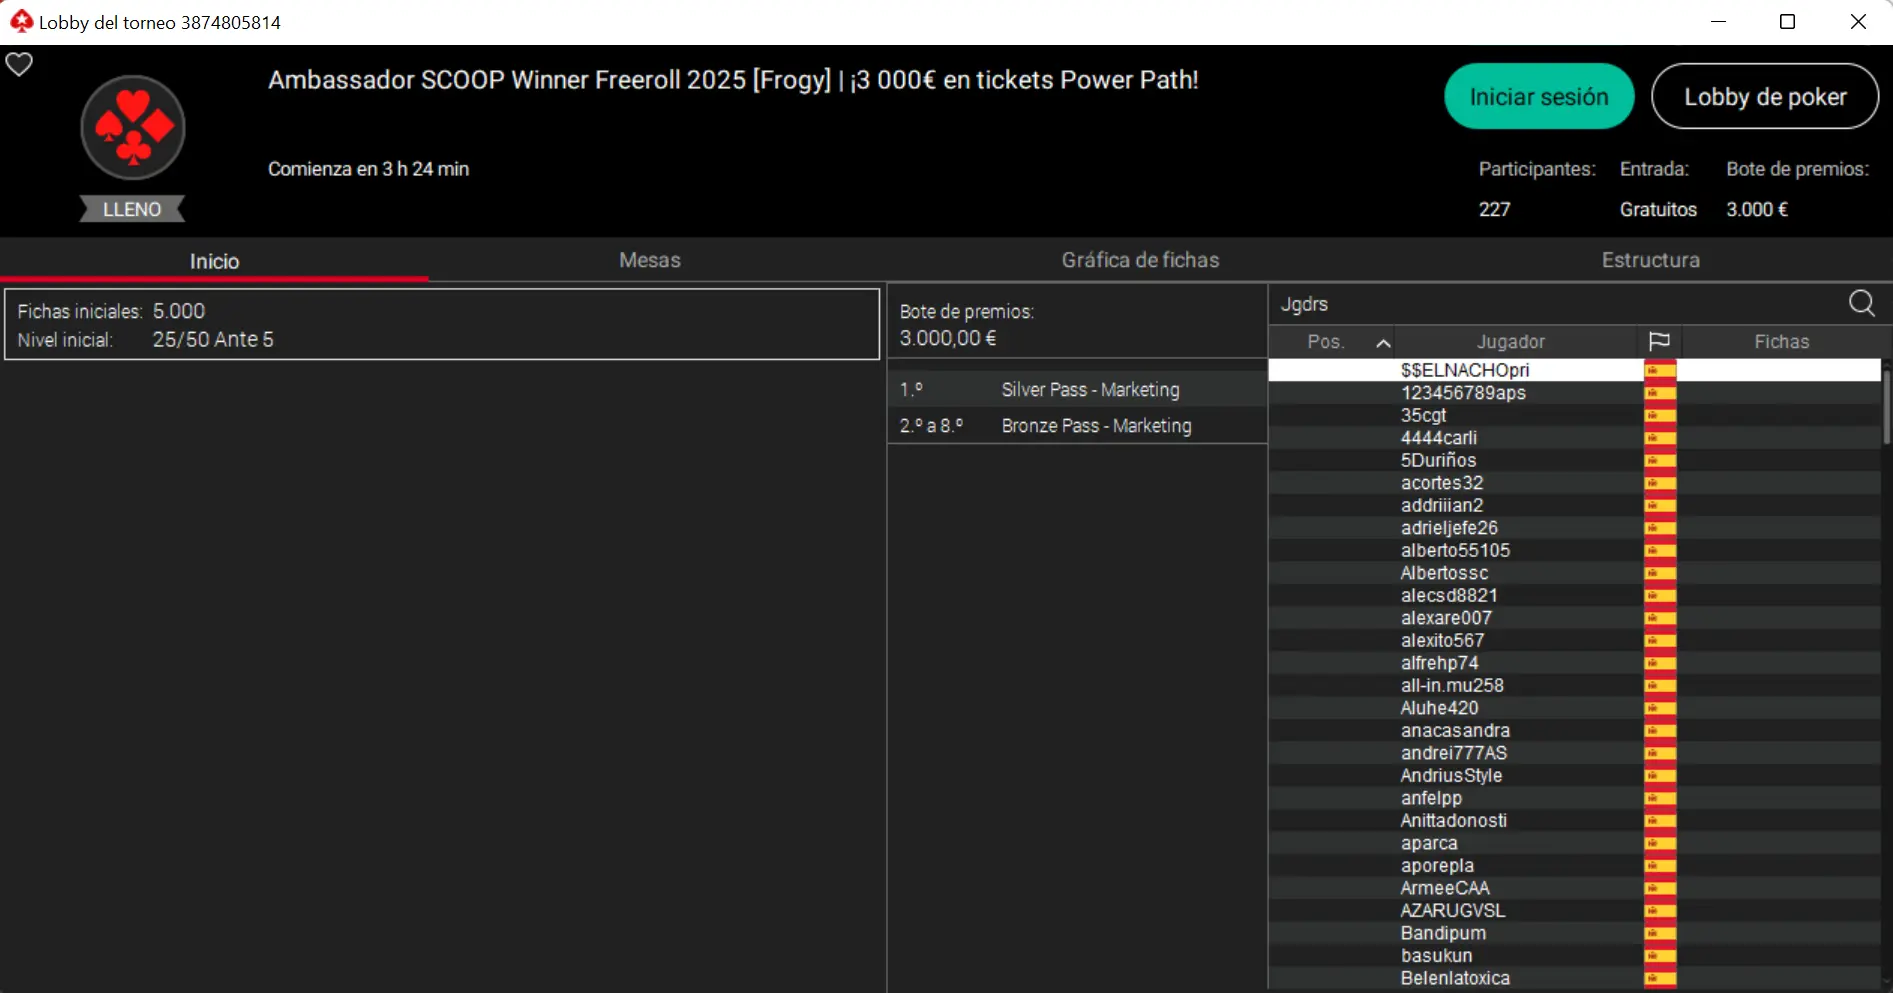
Task: Open the Lobby de poker button
Action: point(1765,96)
